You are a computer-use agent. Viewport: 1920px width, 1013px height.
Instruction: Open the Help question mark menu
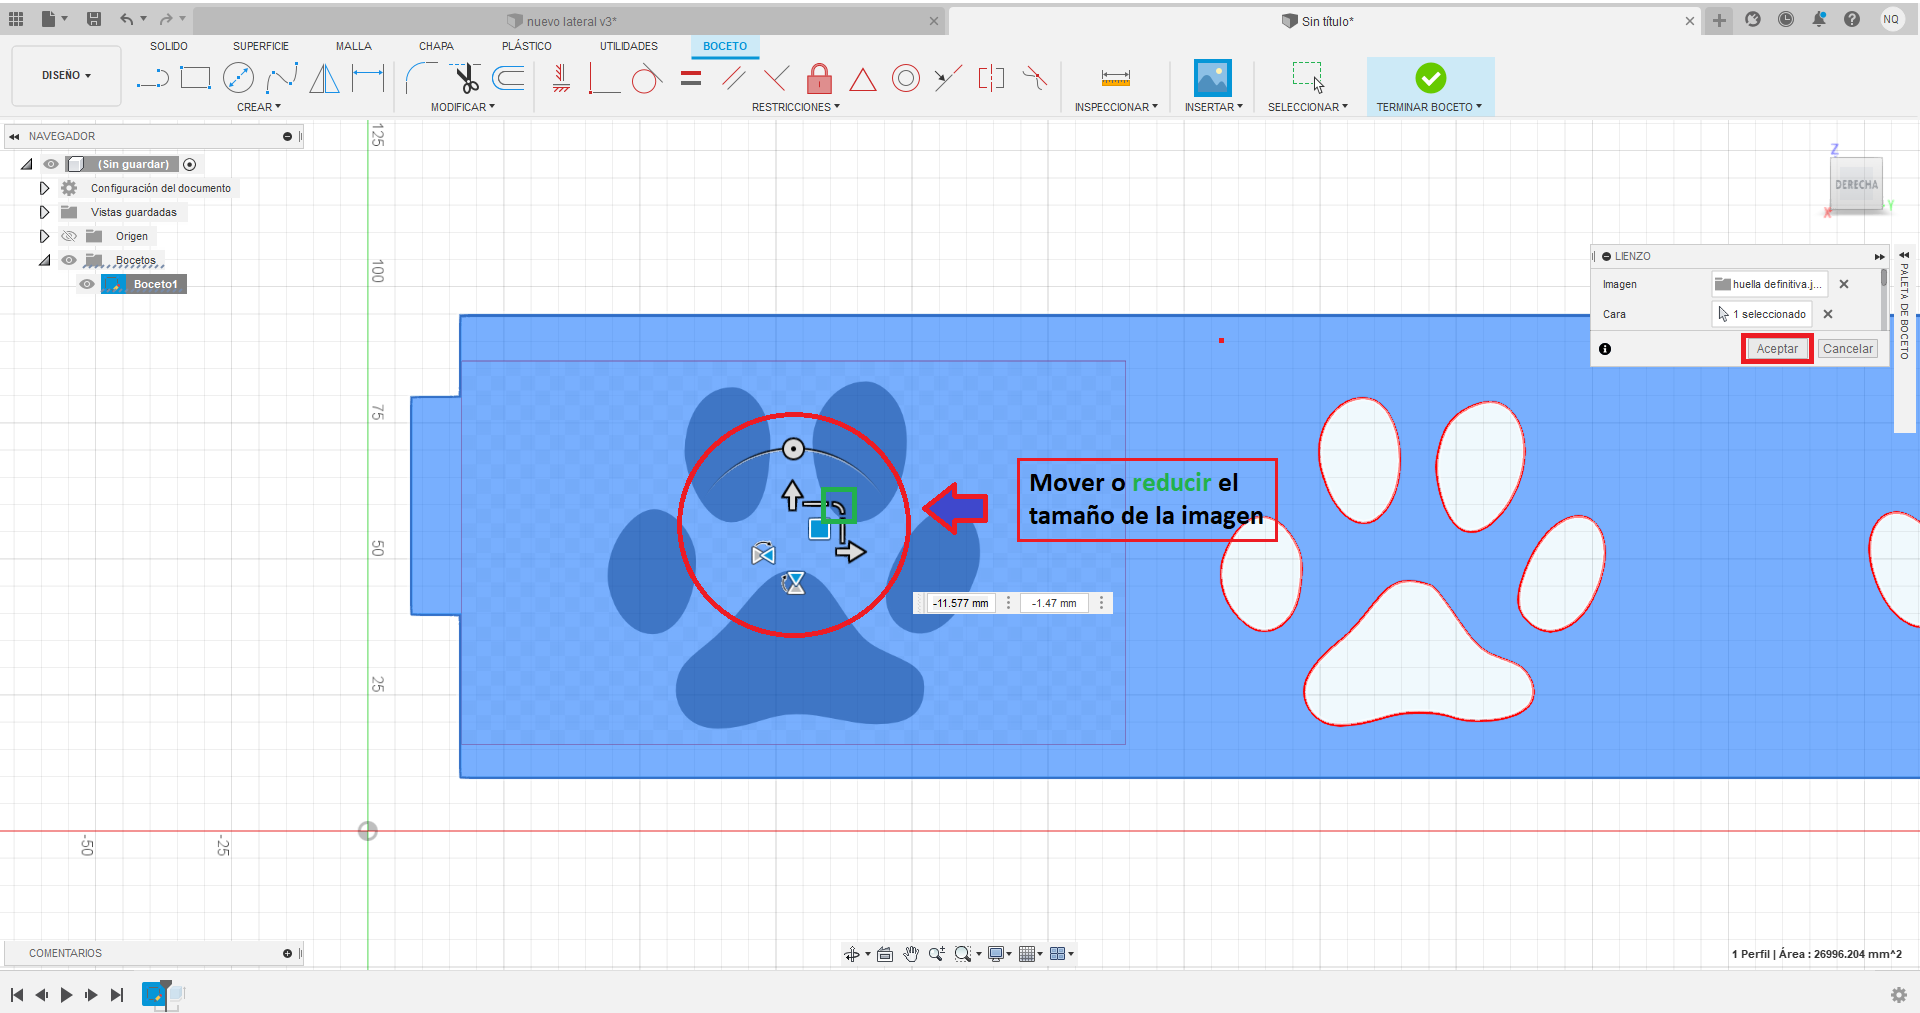pos(1852,19)
